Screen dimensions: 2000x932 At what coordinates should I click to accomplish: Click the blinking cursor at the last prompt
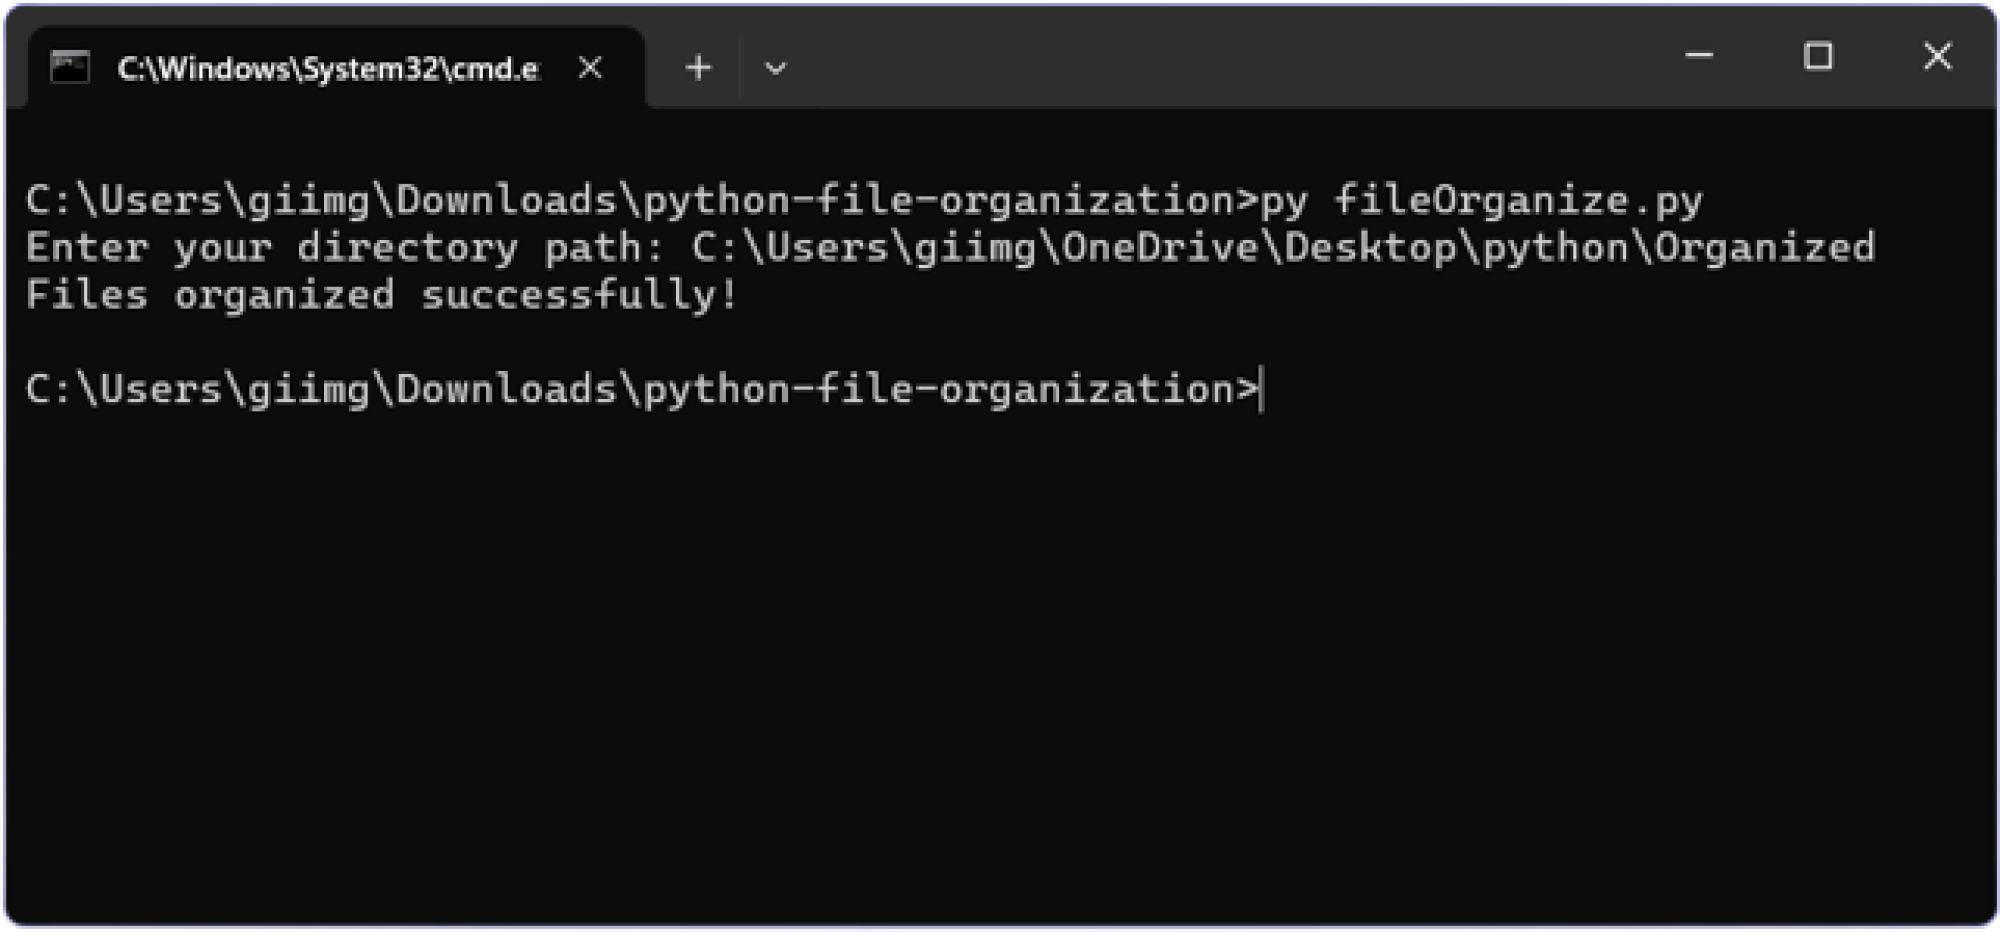click(x=1263, y=389)
